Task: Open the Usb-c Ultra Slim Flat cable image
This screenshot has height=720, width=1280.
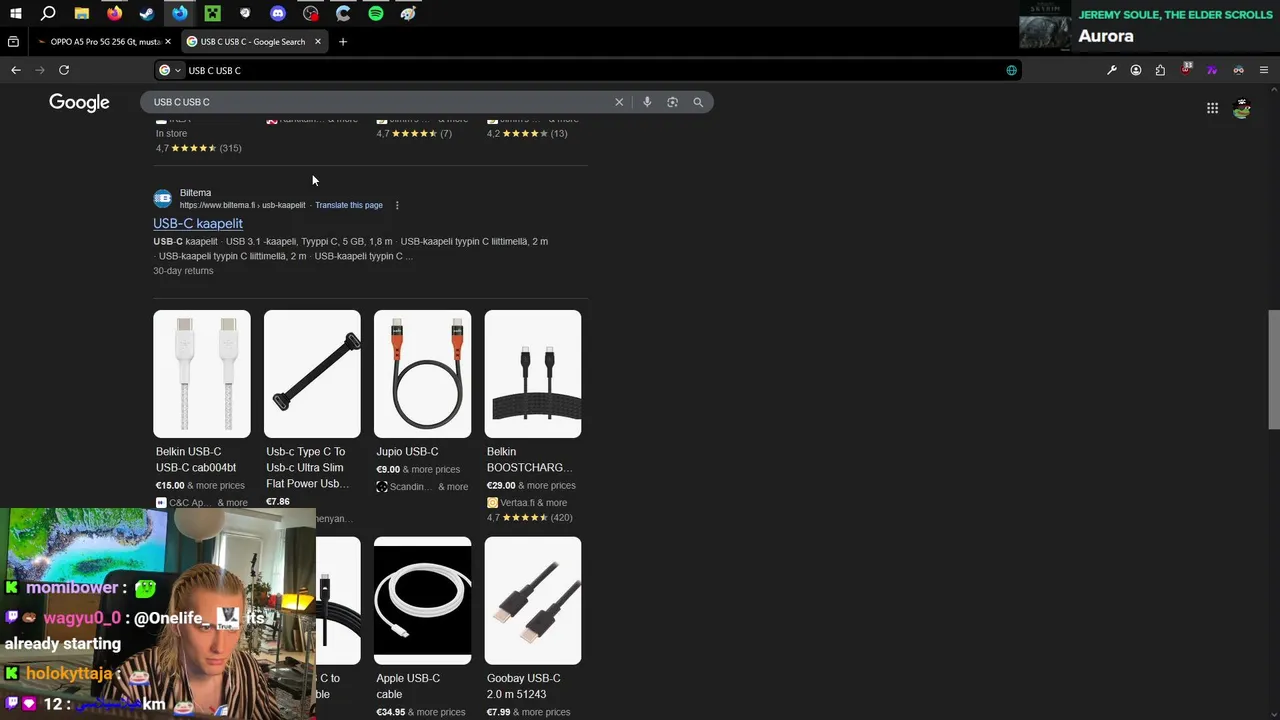Action: click(312, 374)
